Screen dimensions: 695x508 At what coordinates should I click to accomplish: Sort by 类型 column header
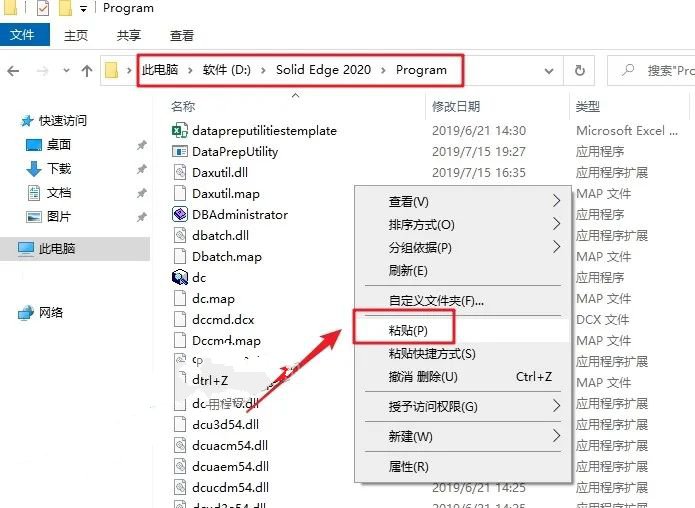[587, 106]
